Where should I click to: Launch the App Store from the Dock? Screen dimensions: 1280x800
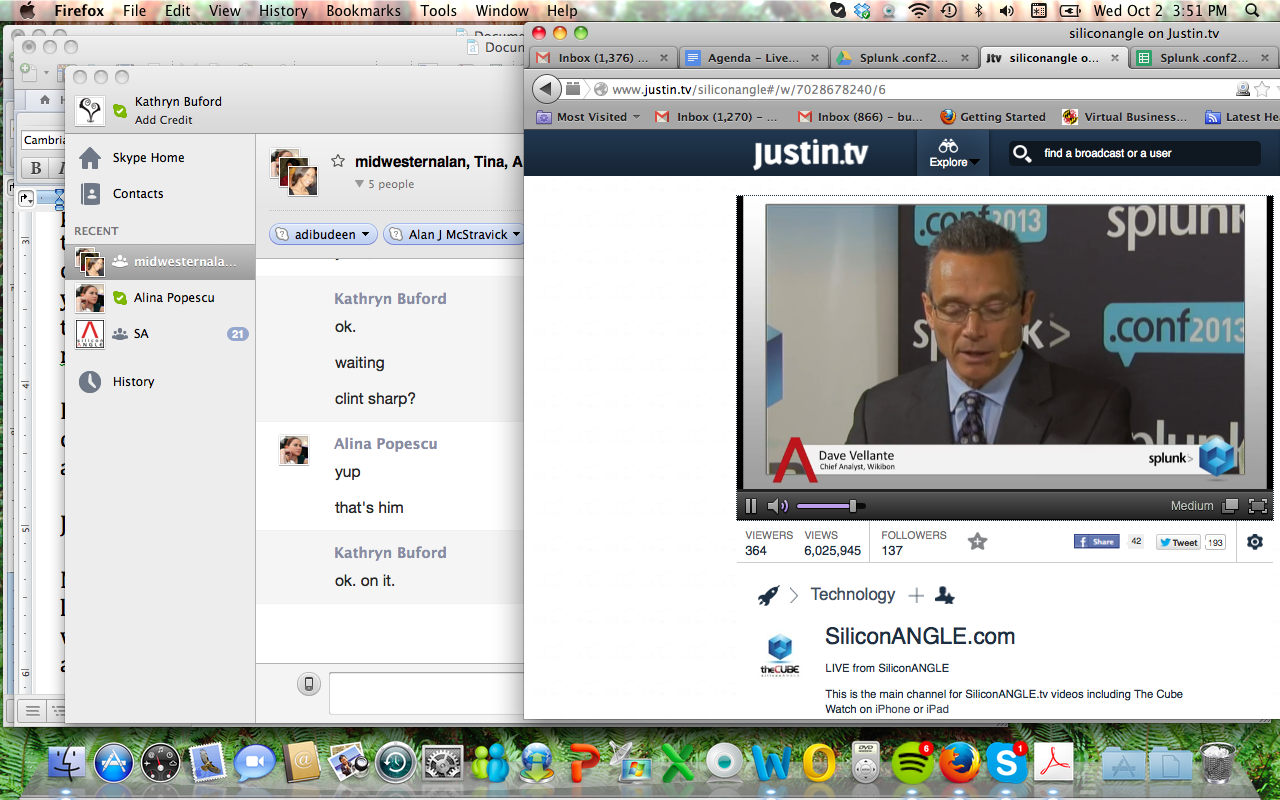click(x=114, y=763)
